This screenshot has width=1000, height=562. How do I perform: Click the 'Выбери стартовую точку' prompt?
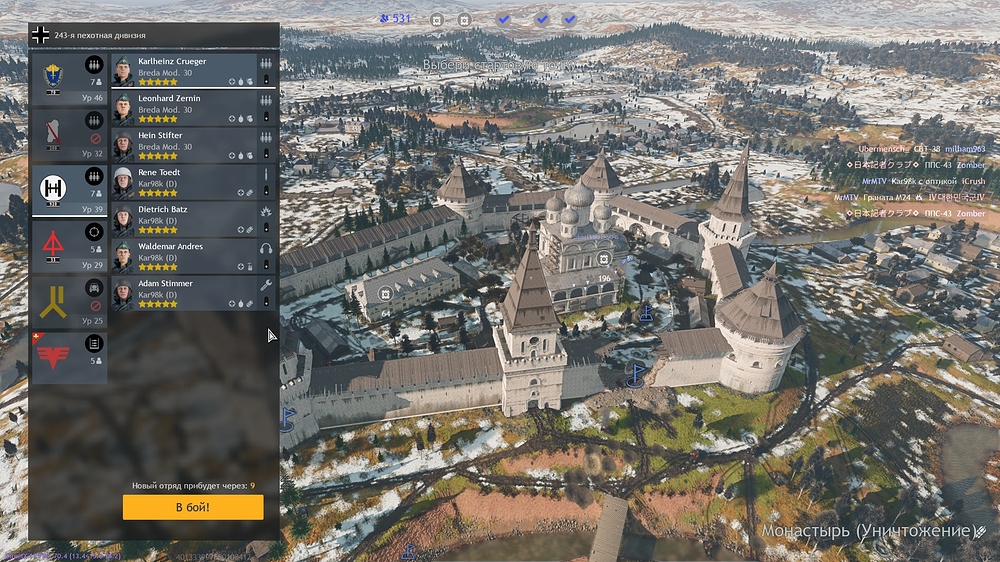[499, 65]
